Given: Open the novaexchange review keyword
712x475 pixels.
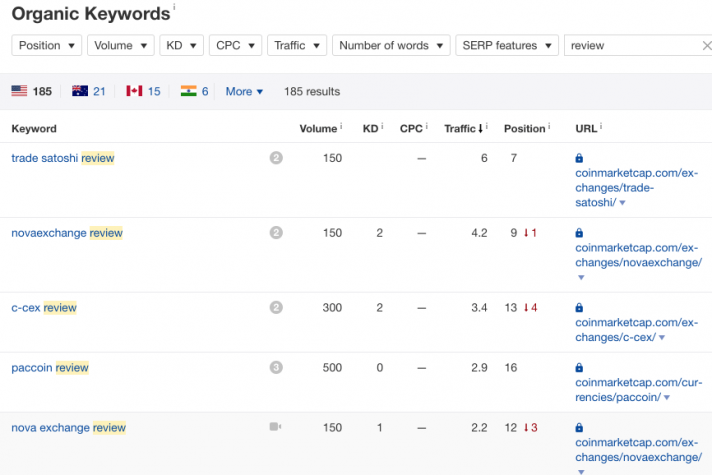Looking at the screenshot, I should click(x=67, y=233).
